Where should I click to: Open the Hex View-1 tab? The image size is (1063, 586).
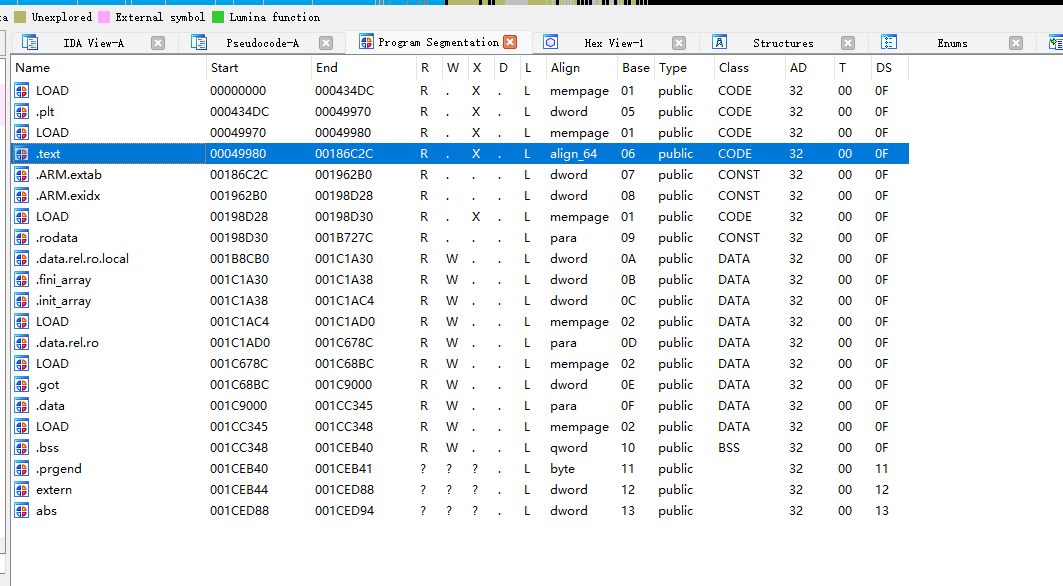pyautogui.click(x=614, y=43)
